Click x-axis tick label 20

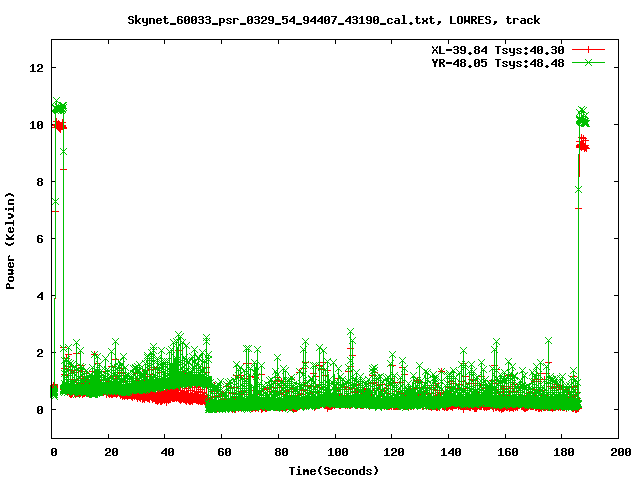[x=111, y=452]
